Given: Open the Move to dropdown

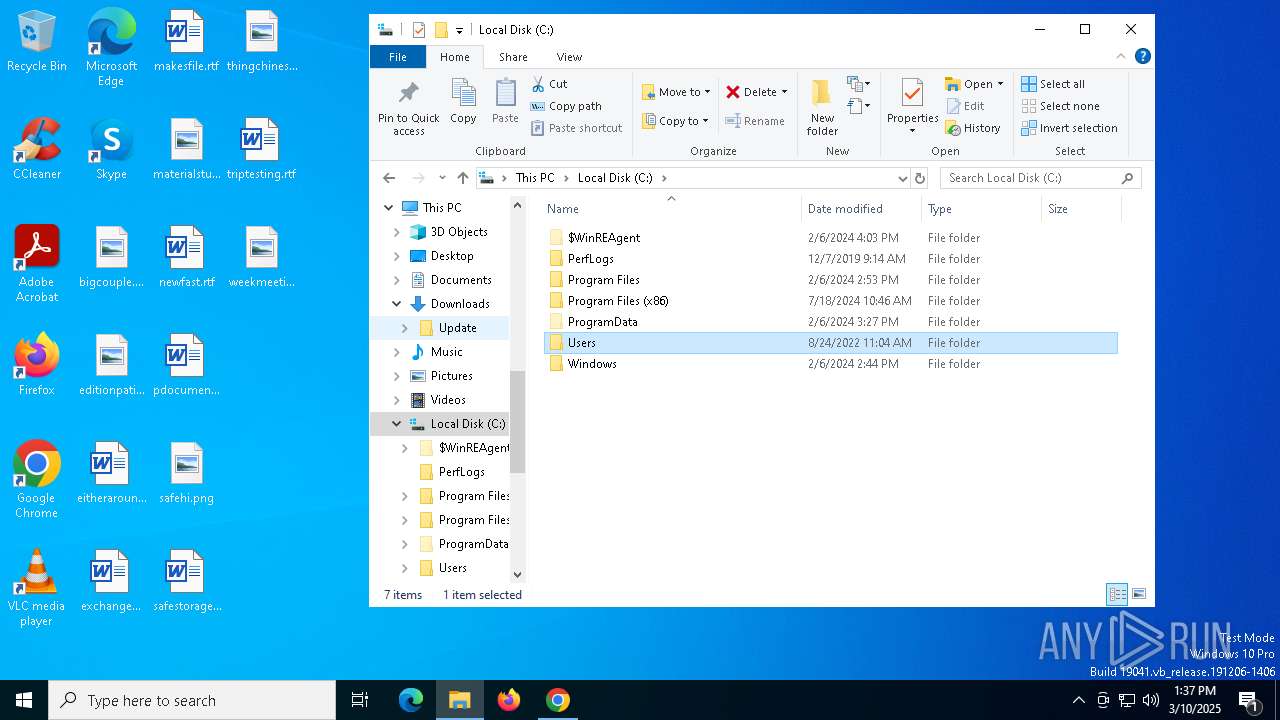Looking at the screenshot, I should (x=675, y=92).
